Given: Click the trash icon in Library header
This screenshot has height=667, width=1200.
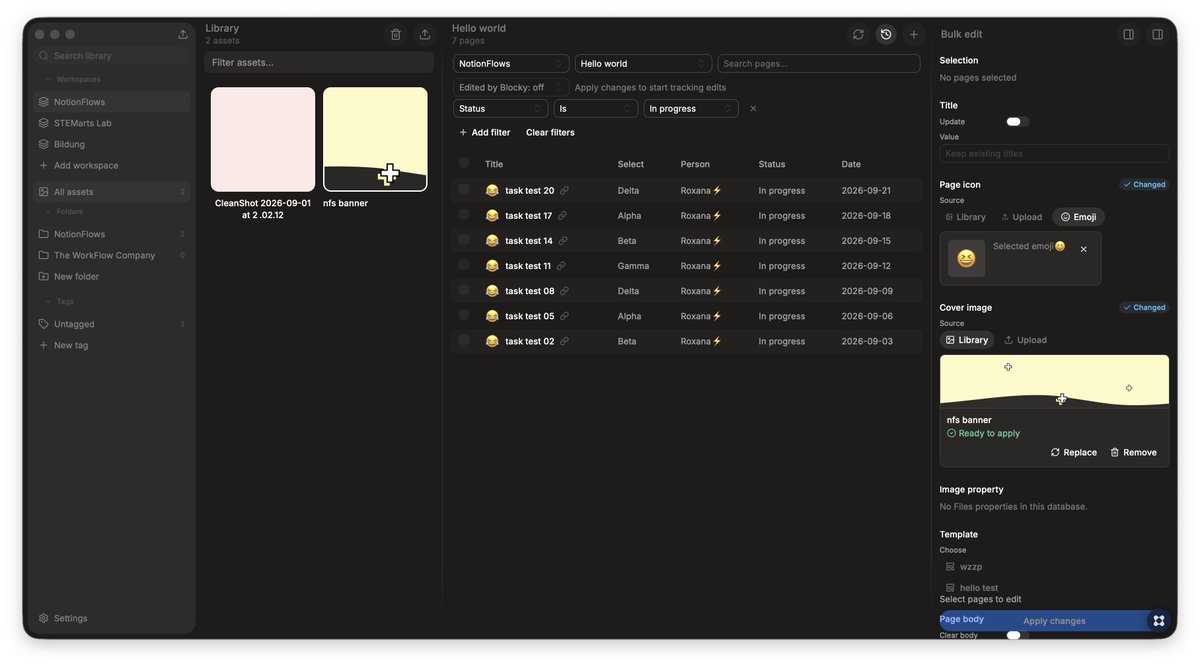Looking at the screenshot, I should tap(396, 34).
